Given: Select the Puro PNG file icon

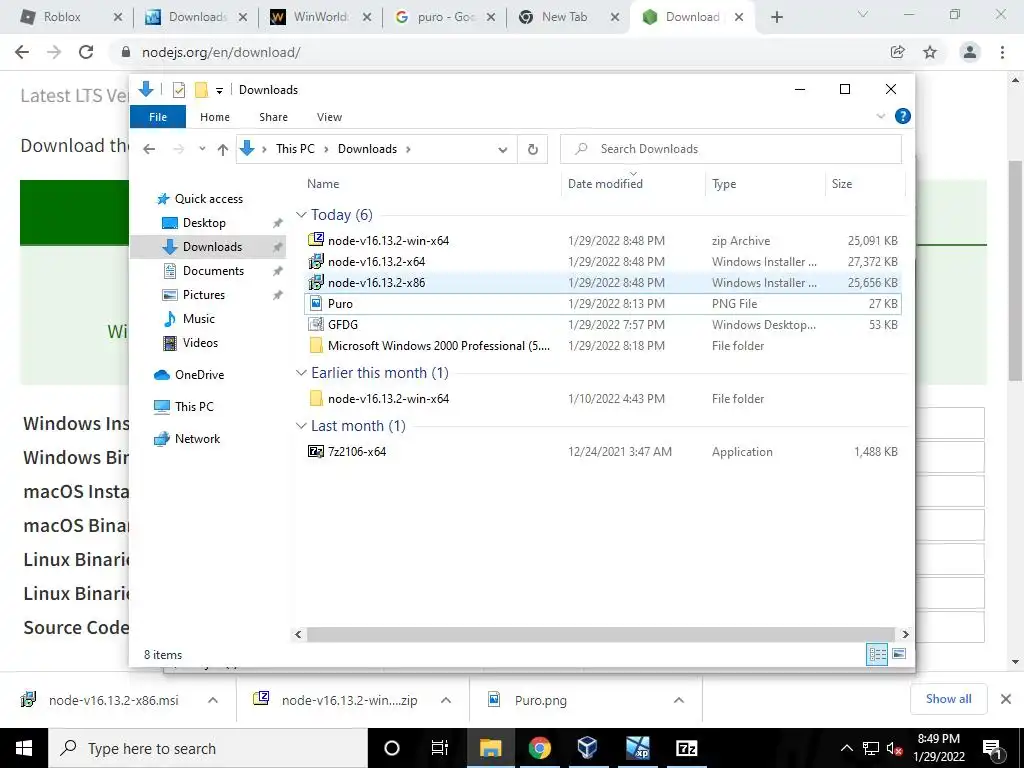Looking at the screenshot, I should click(316, 303).
